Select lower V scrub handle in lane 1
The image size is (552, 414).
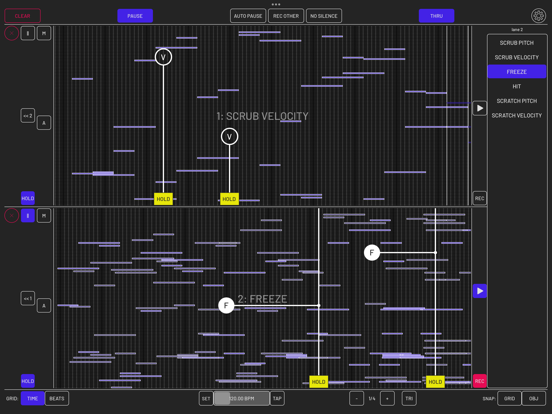[x=230, y=137]
